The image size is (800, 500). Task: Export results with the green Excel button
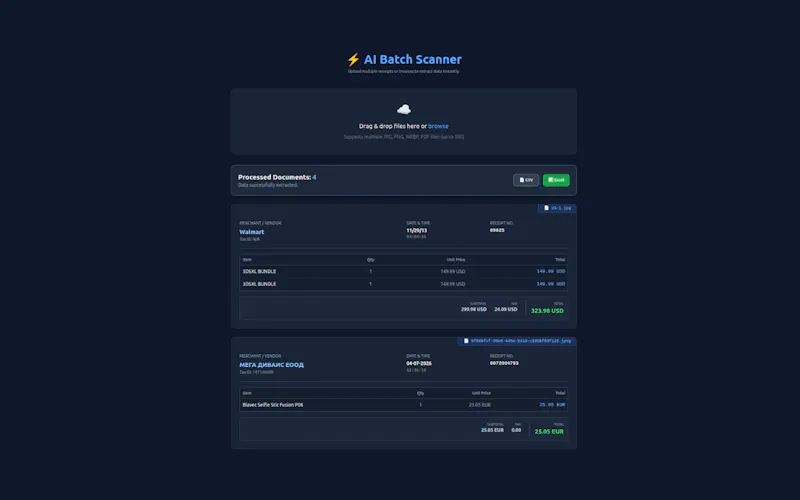556,180
